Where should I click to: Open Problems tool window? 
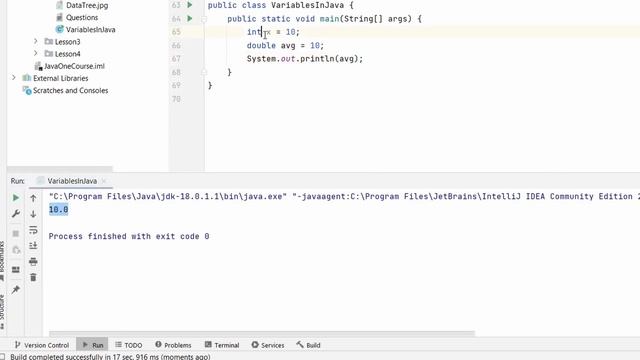click(x=173, y=345)
